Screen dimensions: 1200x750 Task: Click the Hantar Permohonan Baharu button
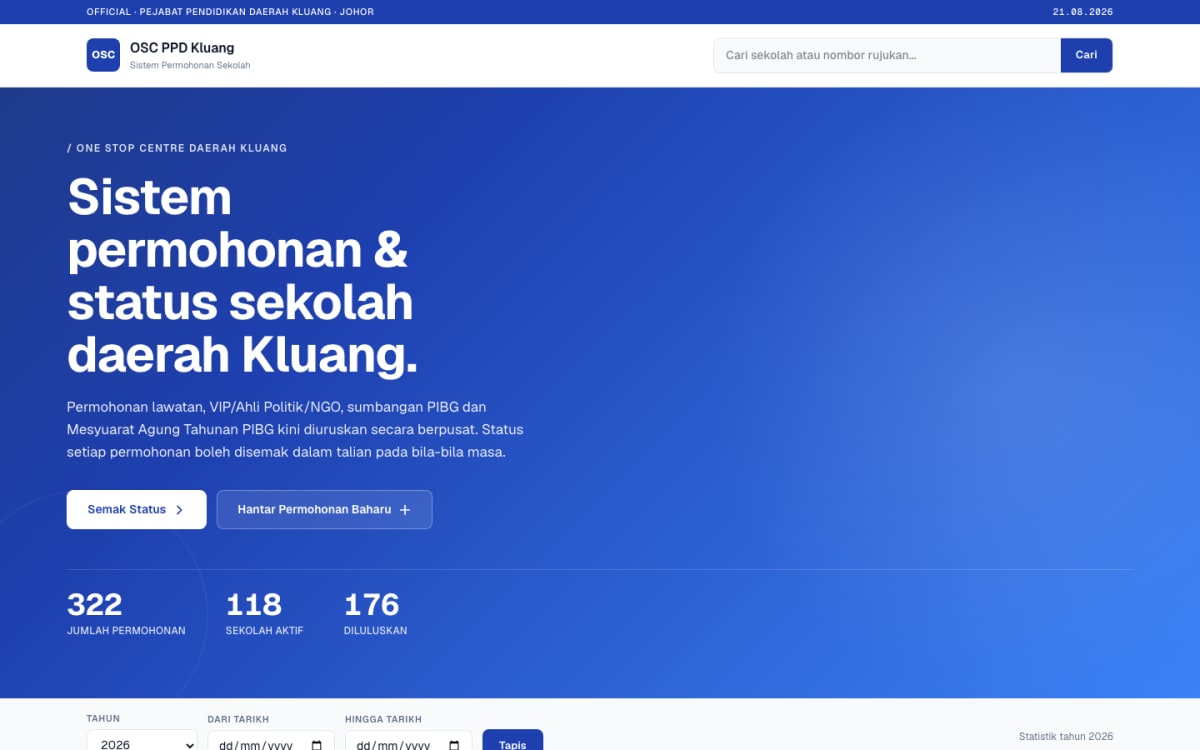325,509
